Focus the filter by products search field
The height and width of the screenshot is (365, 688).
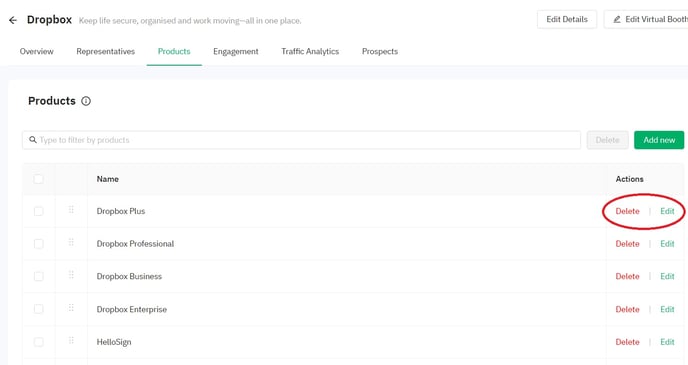(301, 140)
